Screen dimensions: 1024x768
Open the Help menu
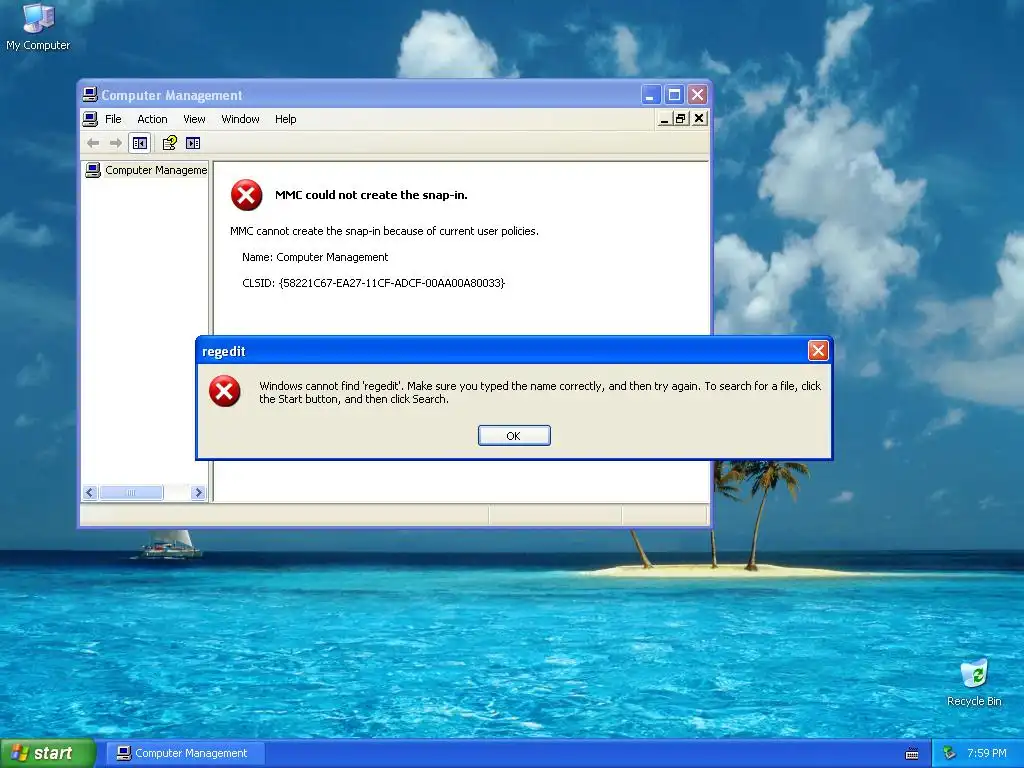click(x=285, y=119)
